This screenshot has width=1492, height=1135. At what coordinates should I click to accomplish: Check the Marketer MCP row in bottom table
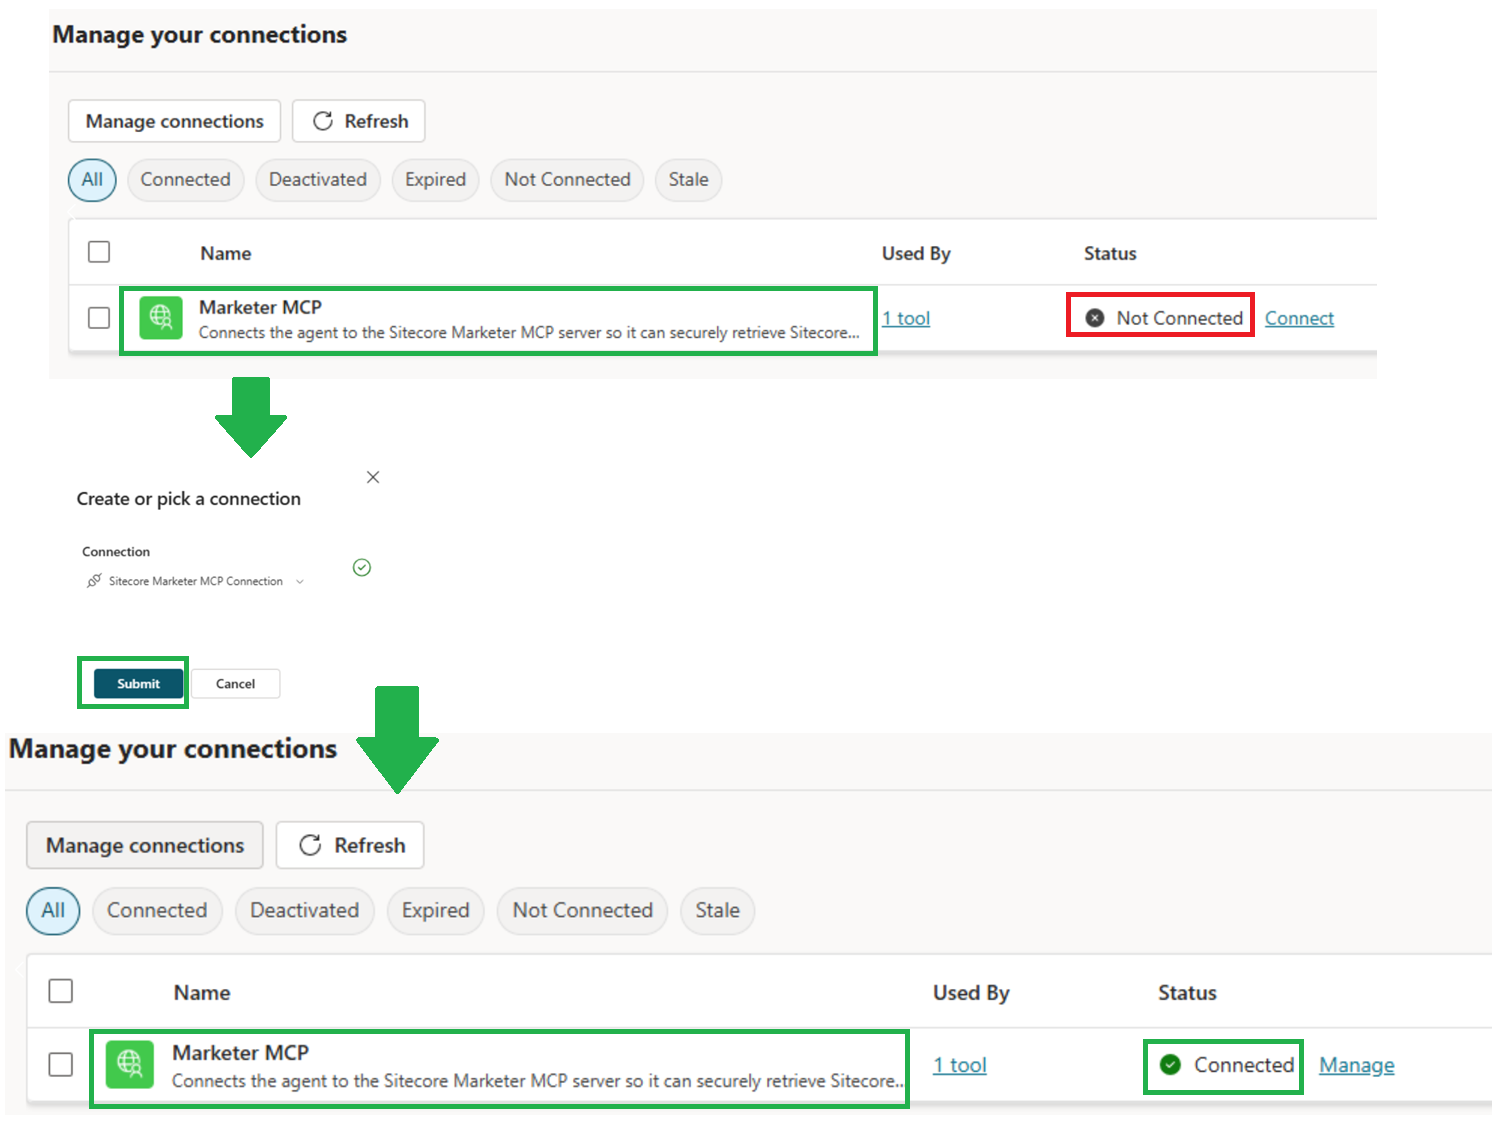[61, 1065]
